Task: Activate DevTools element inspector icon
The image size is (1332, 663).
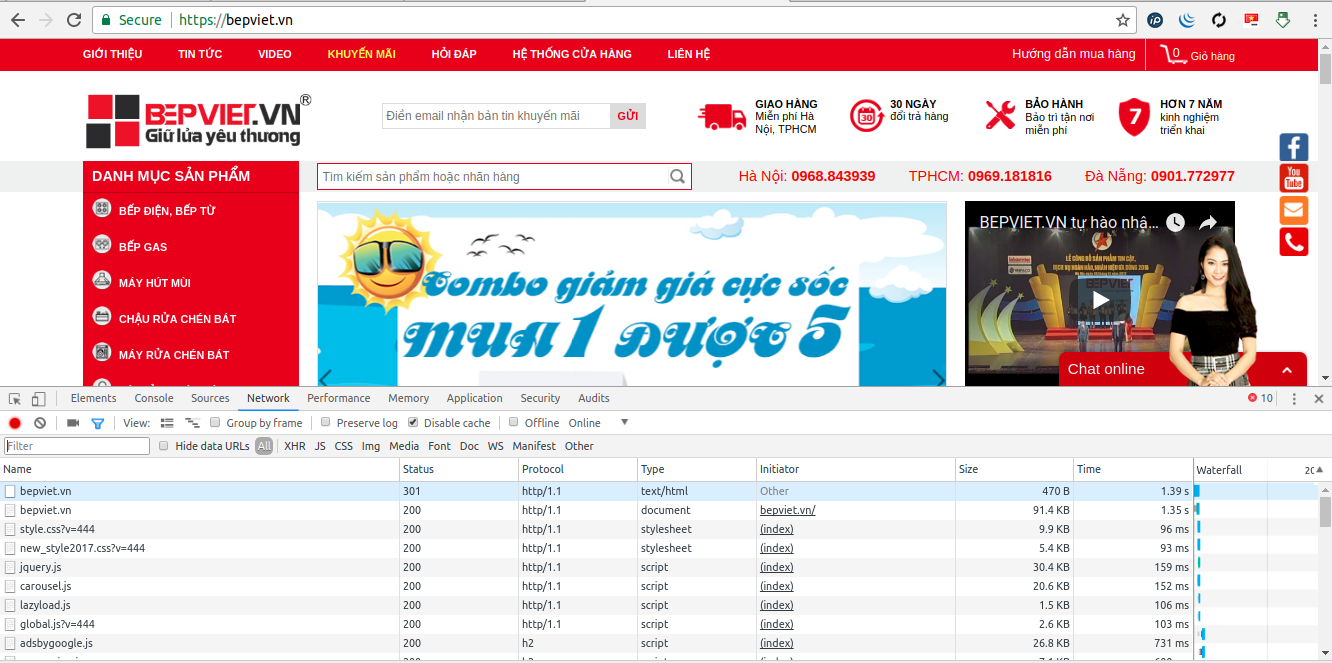Action: [15, 398]
